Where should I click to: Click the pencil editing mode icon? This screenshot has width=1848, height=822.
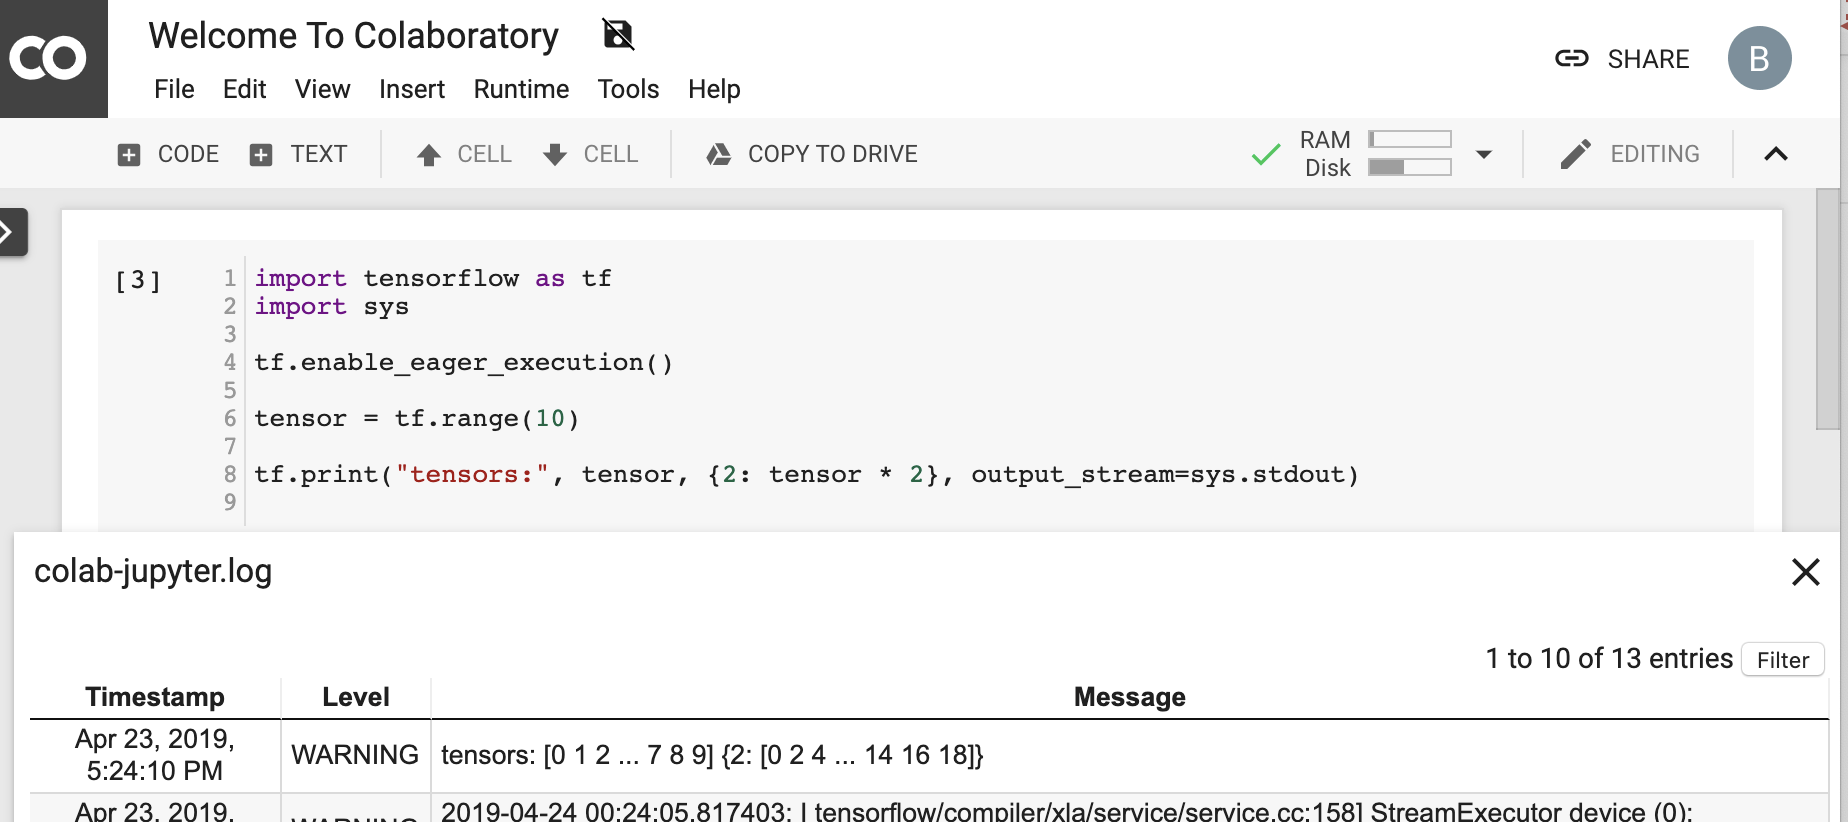click(x=1575, y=154)
